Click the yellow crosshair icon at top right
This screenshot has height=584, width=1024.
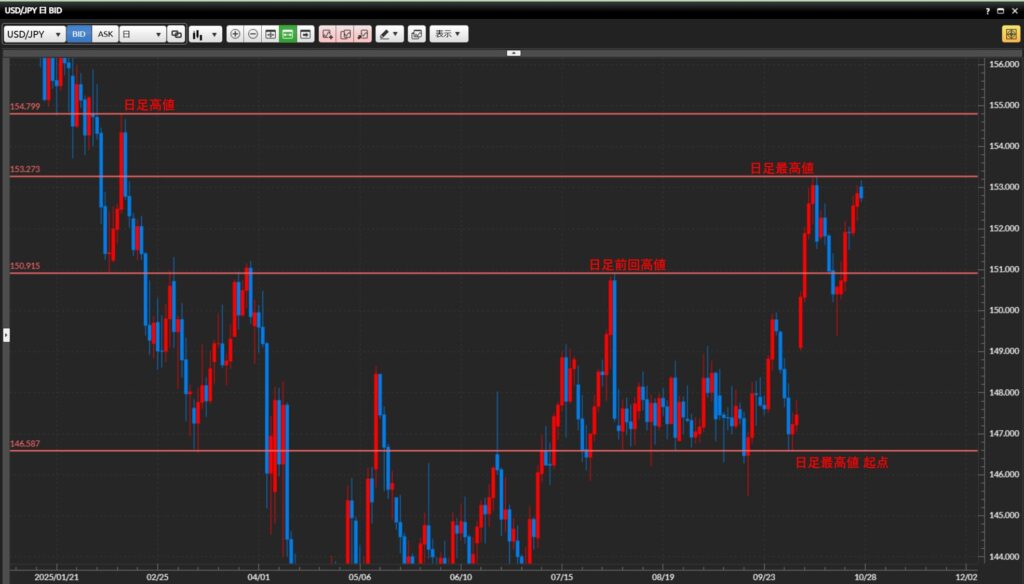[1011, 34]
